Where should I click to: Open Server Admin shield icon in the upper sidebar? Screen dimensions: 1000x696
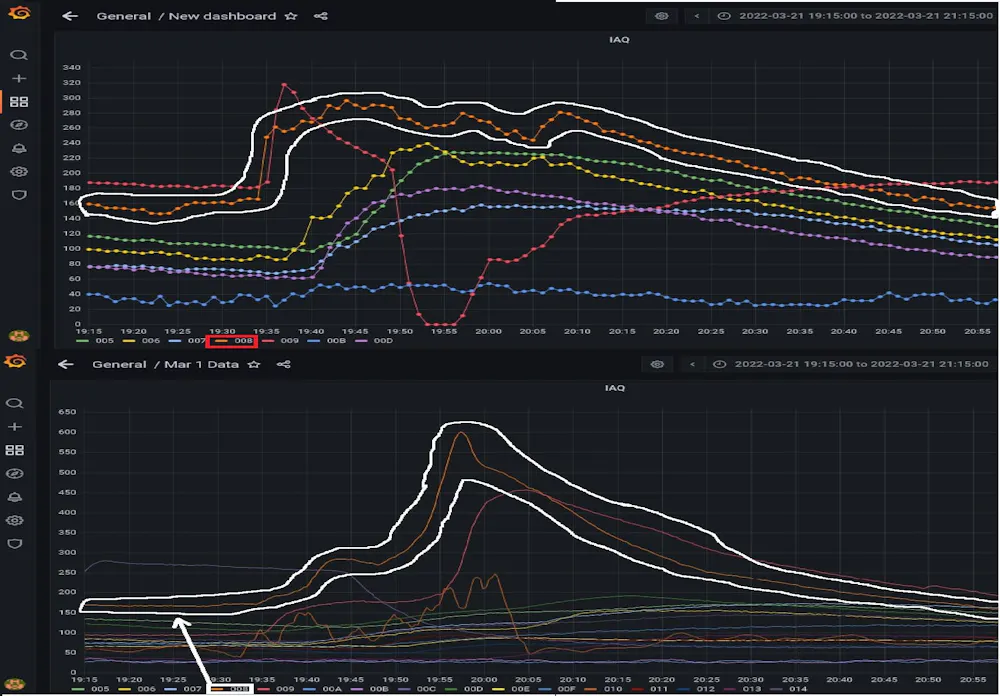click(x=19, y=195)
